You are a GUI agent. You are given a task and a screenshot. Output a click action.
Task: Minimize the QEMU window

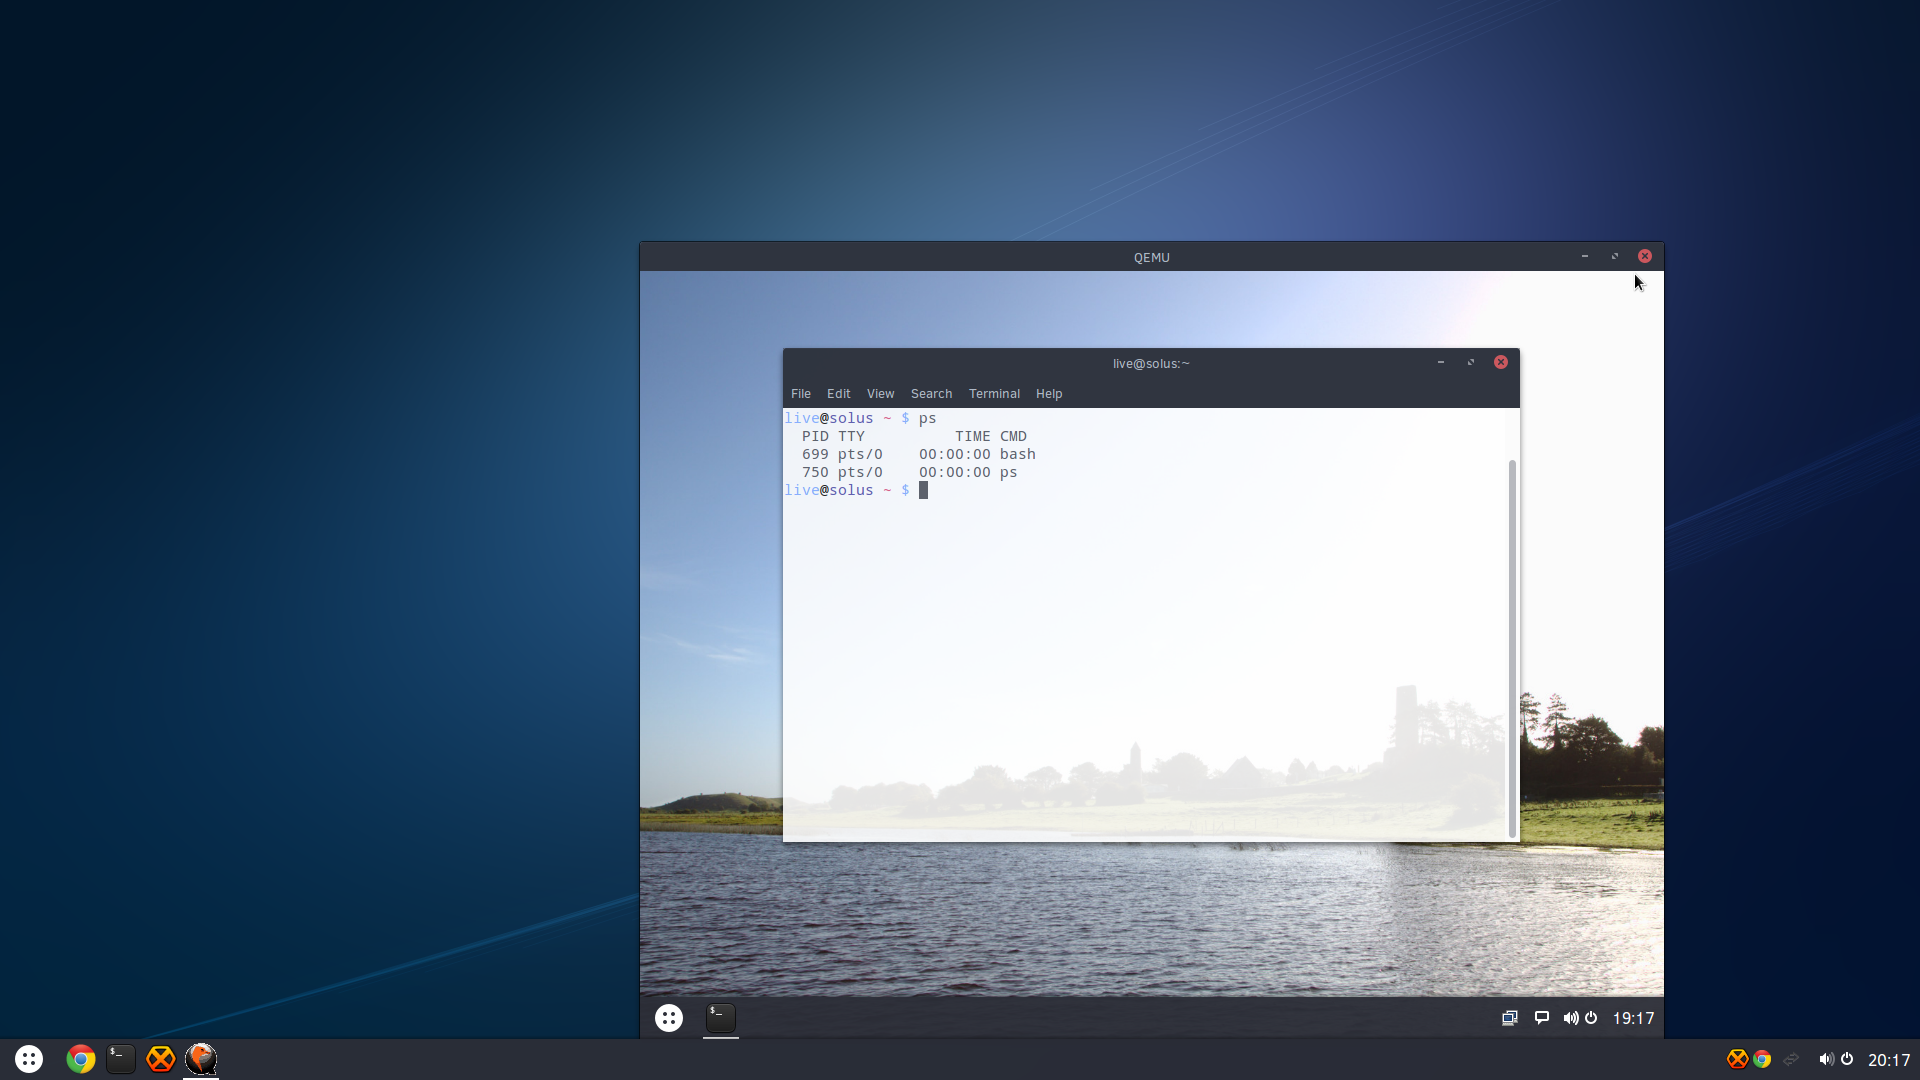(1585, 256)
